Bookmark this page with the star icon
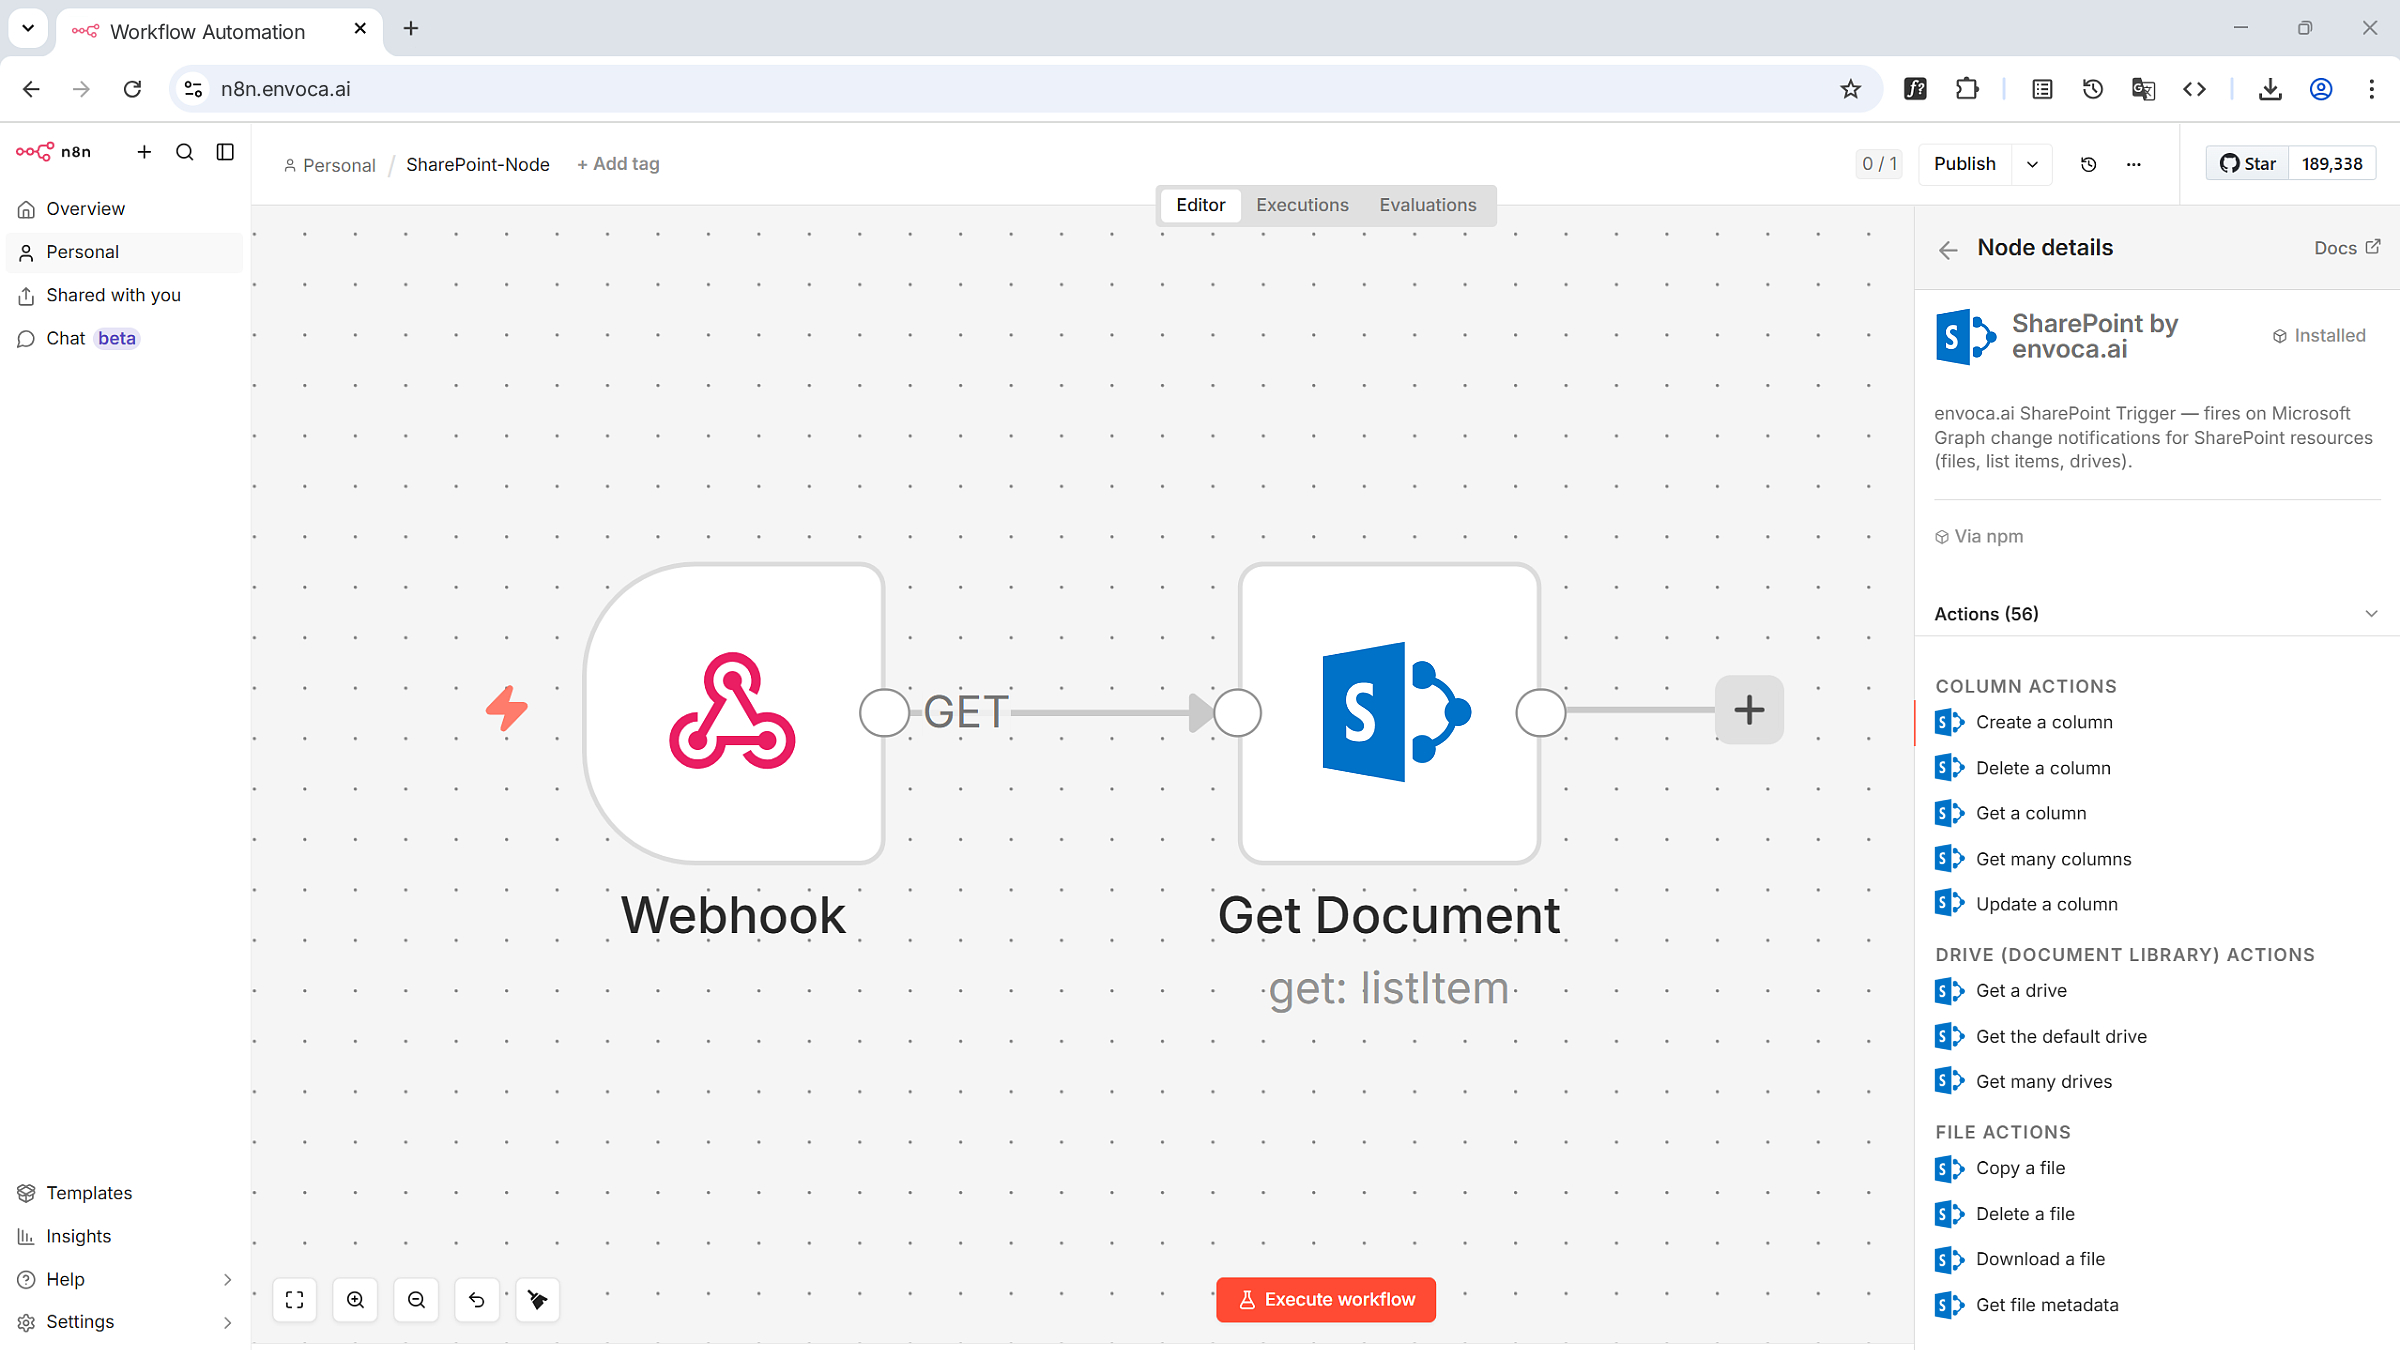Screen dimensions: 2400x1350 (x=1850, y=89)
